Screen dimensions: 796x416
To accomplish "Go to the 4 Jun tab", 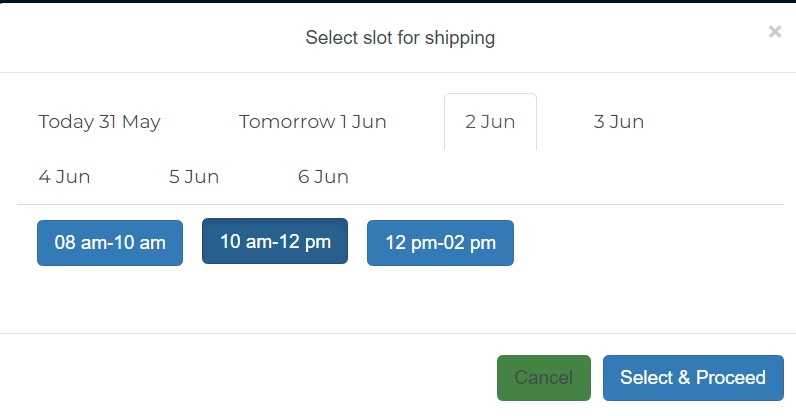I will [64, 177].
